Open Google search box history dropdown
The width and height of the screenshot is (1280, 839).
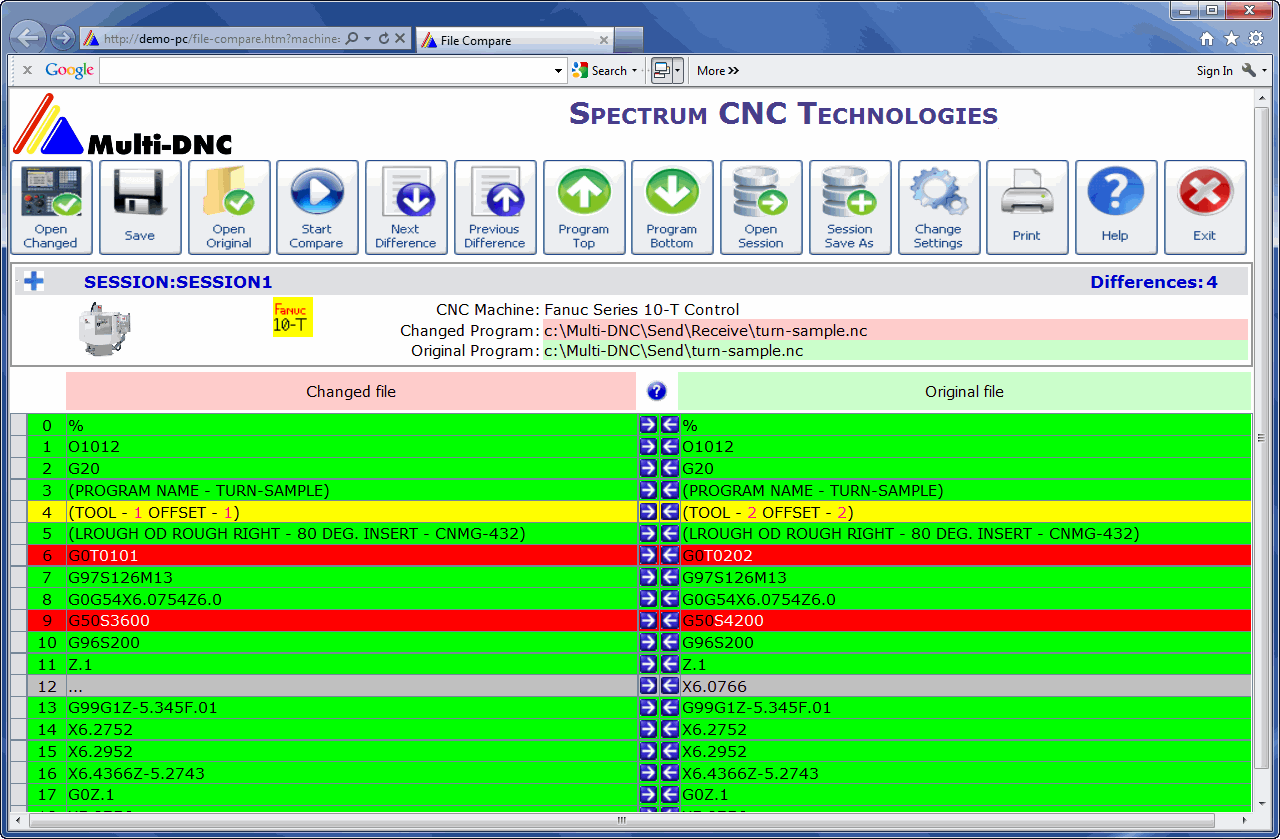point(559,71)
